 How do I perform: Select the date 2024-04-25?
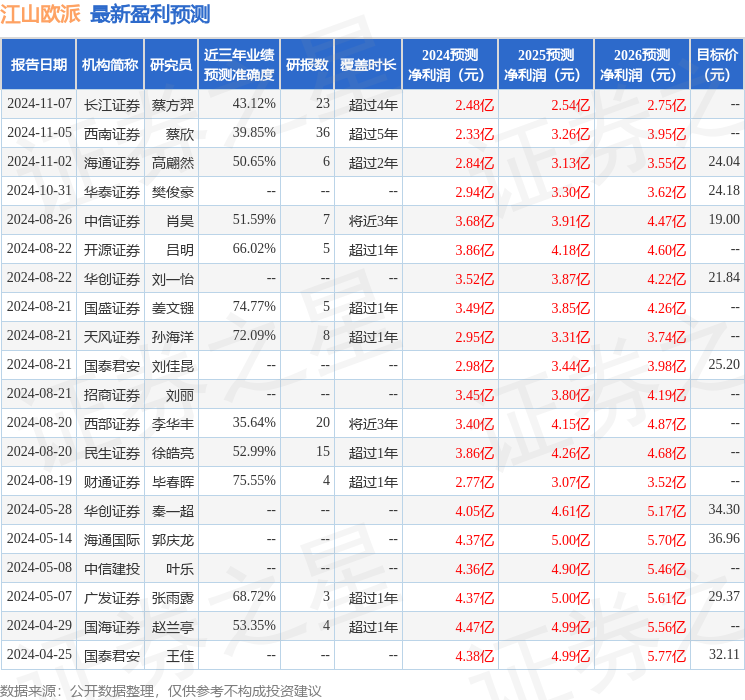(39, 654)
